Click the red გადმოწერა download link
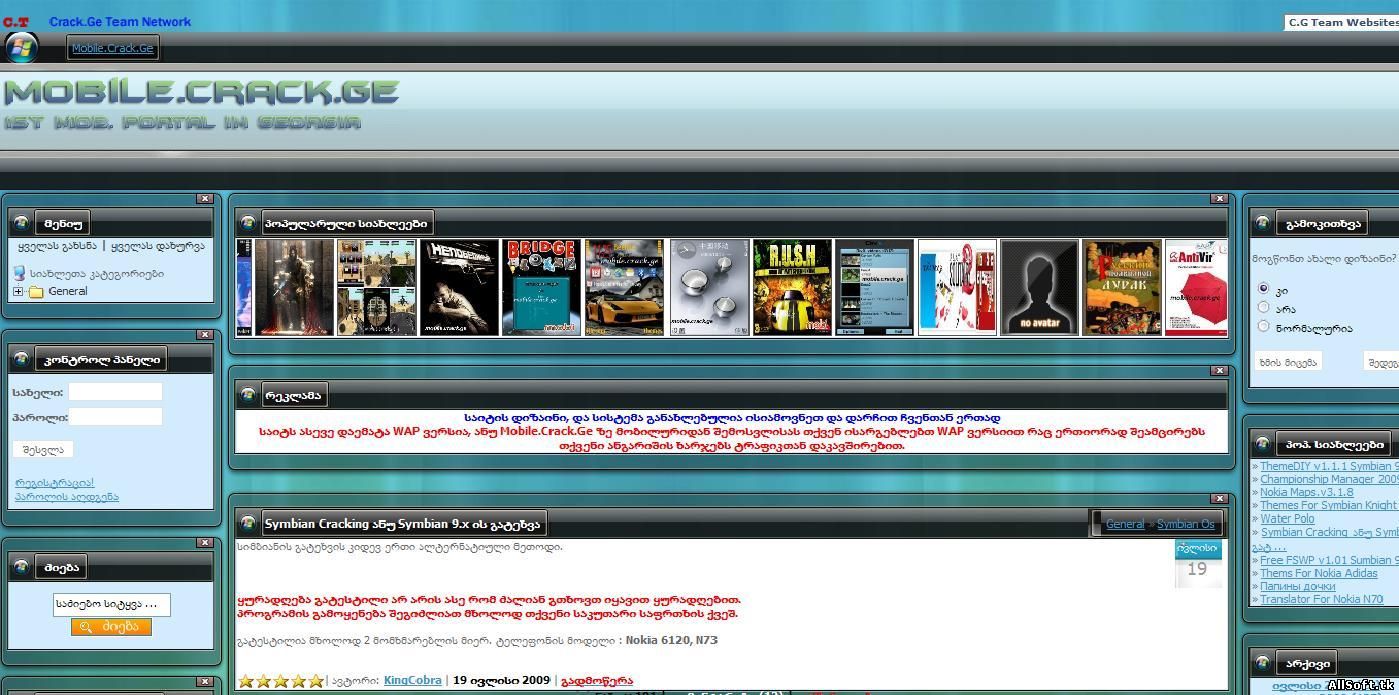 pyautogui.click(x=597, y=681)
